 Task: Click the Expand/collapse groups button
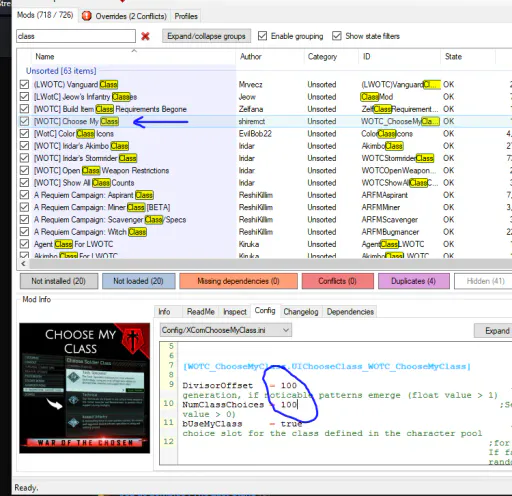[x=206, y=36]
